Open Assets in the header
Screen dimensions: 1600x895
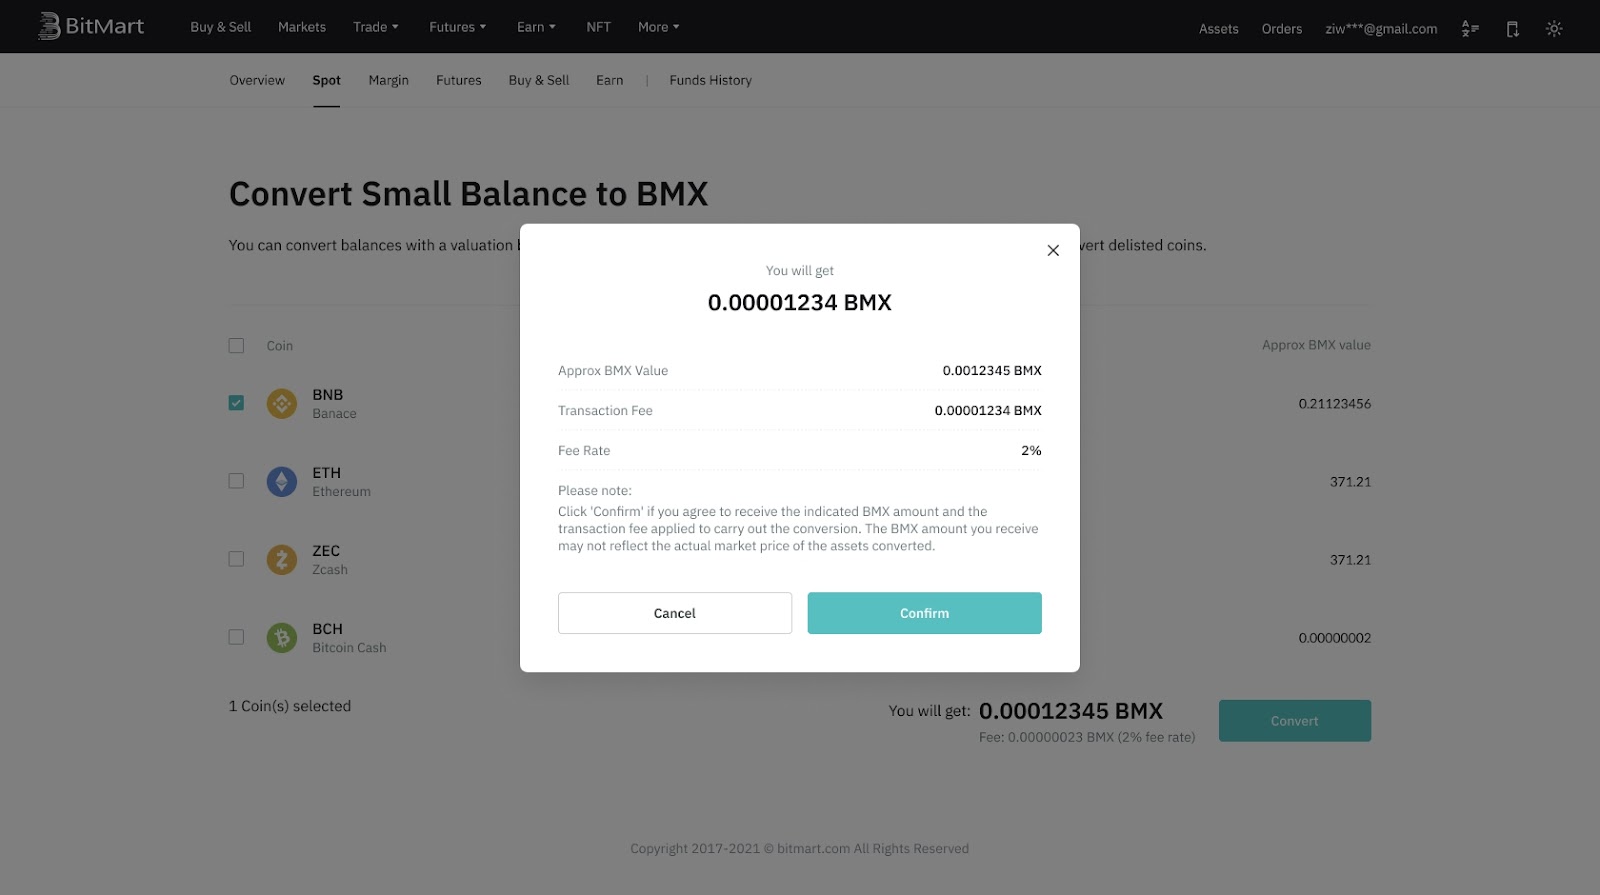[x=1219, y=29]
